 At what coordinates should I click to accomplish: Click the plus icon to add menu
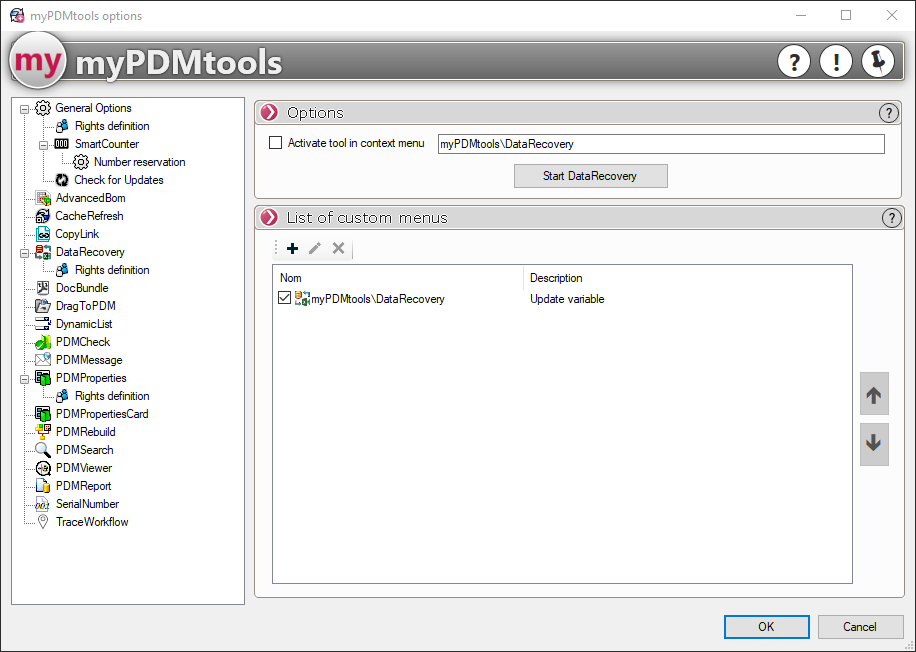coord(292,248)
